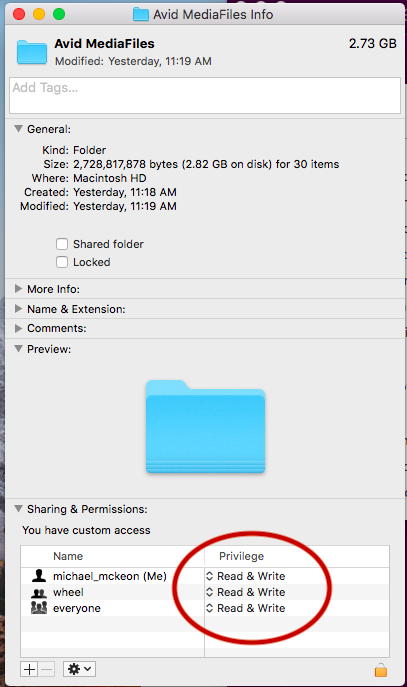Click the title bar folder proxy icon
This screenshot has height=687, width=407.
tap(141, 14)
